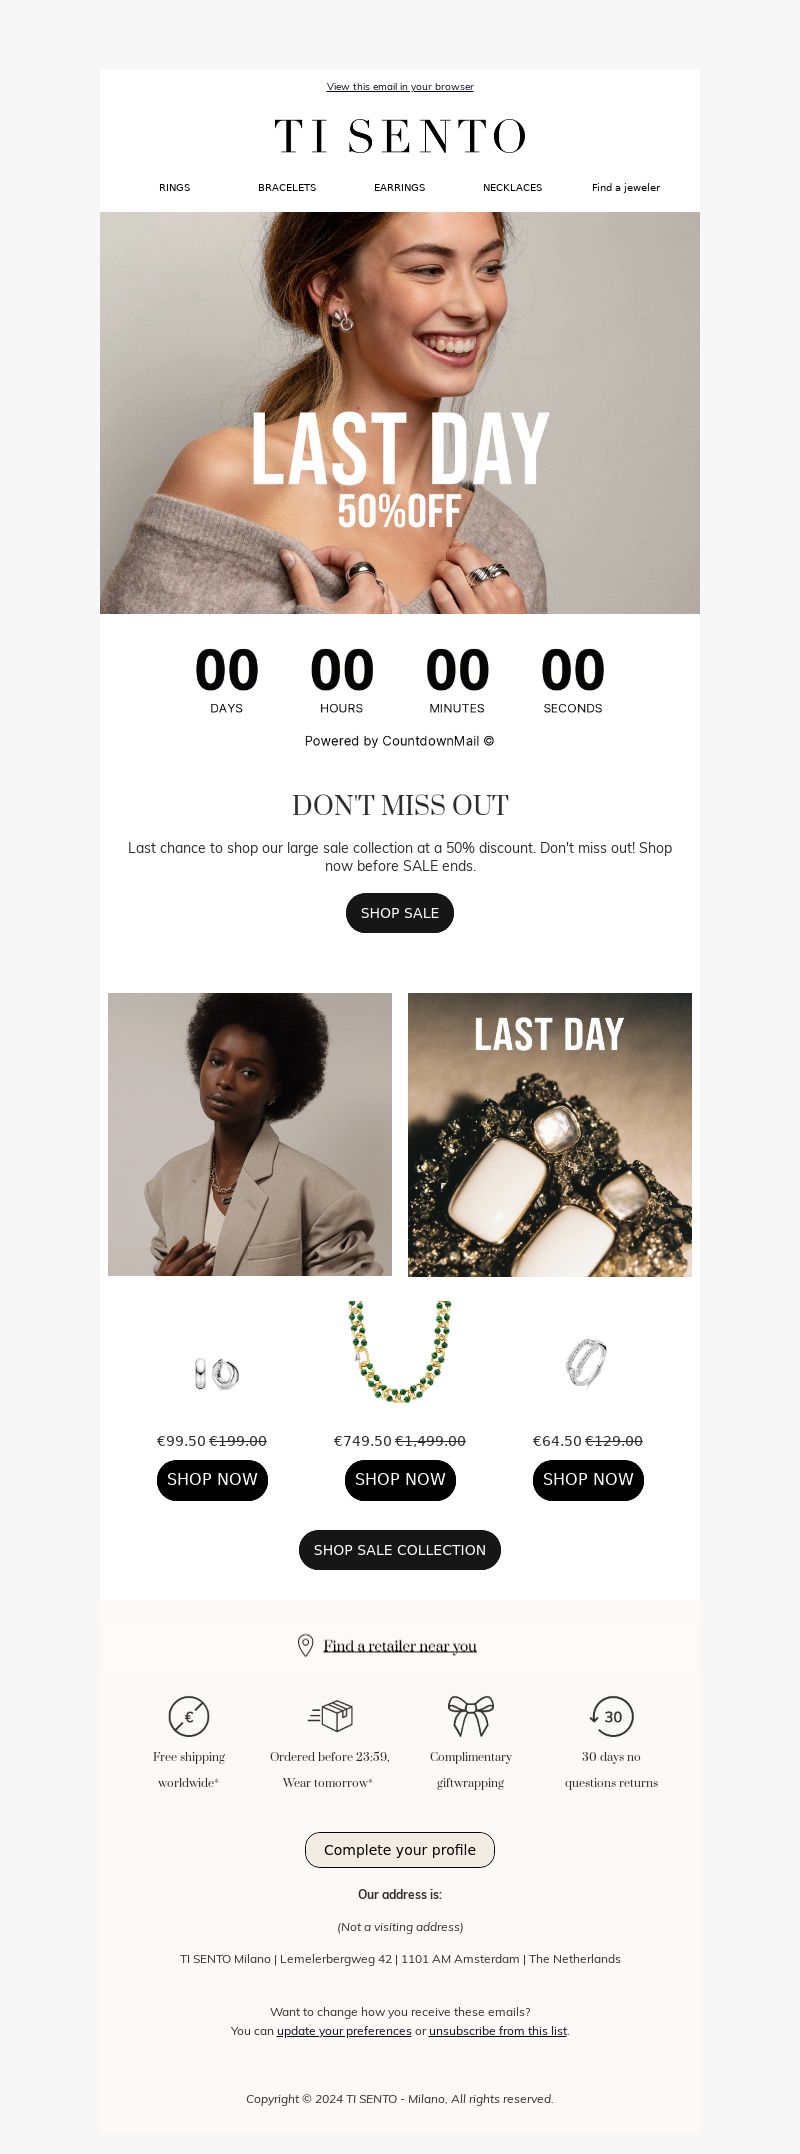The image size is (800, 2154).
Task: Click SHOP NOW under the €64.50 ring
Action: click(588, 1480)
